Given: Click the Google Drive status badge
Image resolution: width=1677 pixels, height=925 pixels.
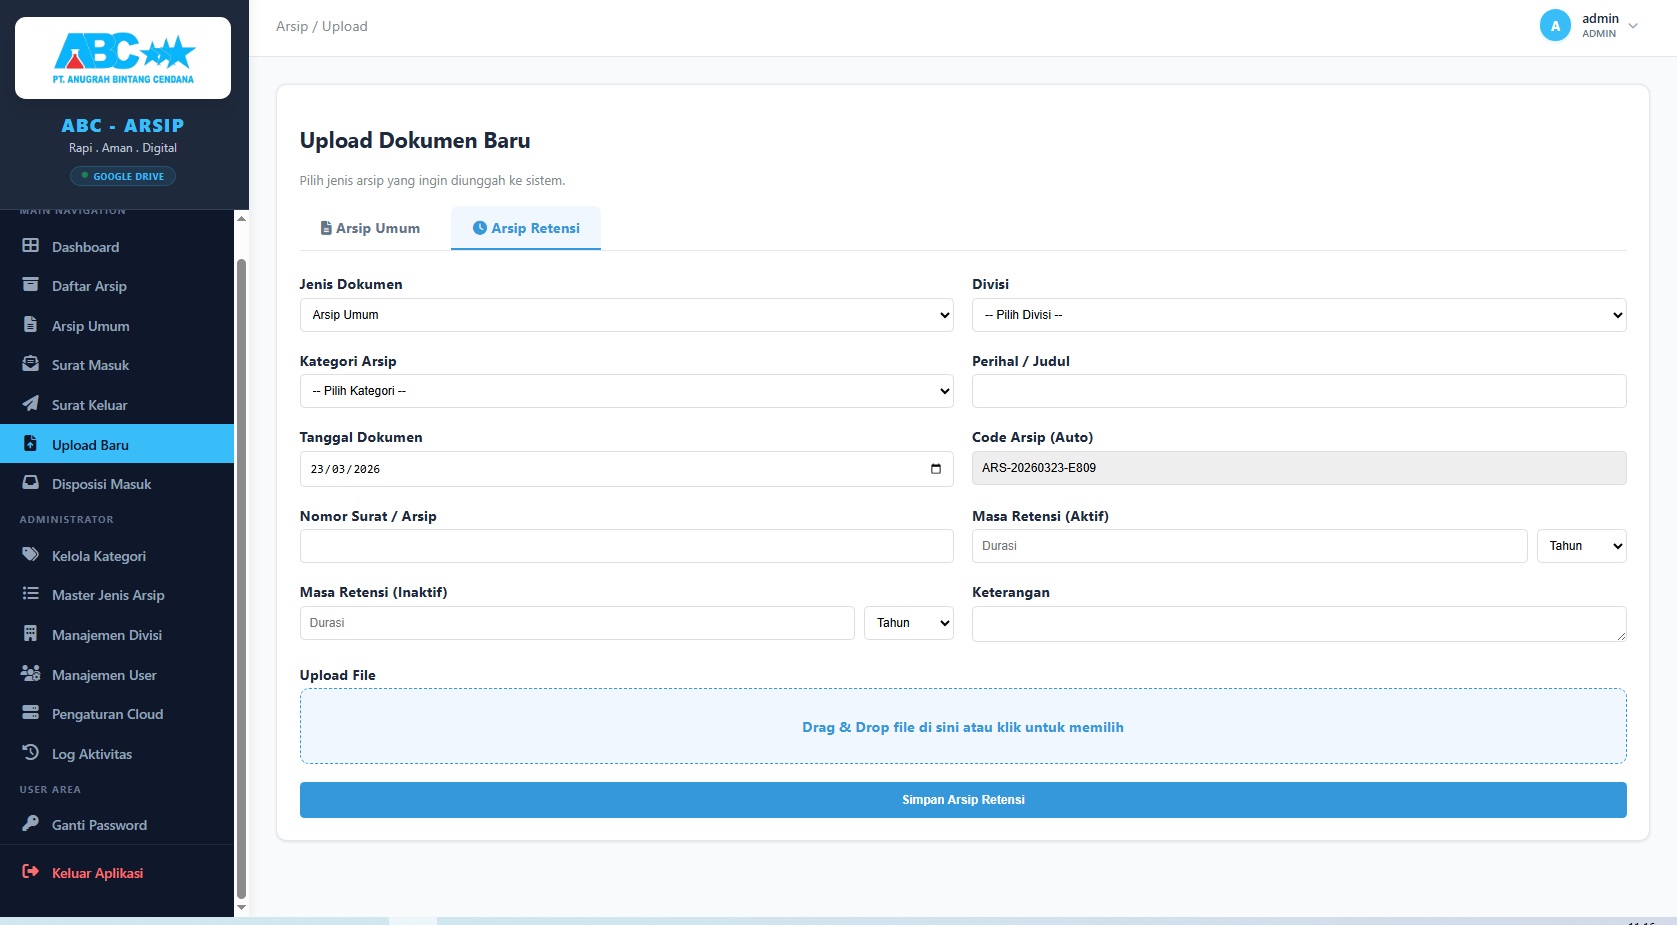Looking at the screenshot, I should click(x=123, y=176).
